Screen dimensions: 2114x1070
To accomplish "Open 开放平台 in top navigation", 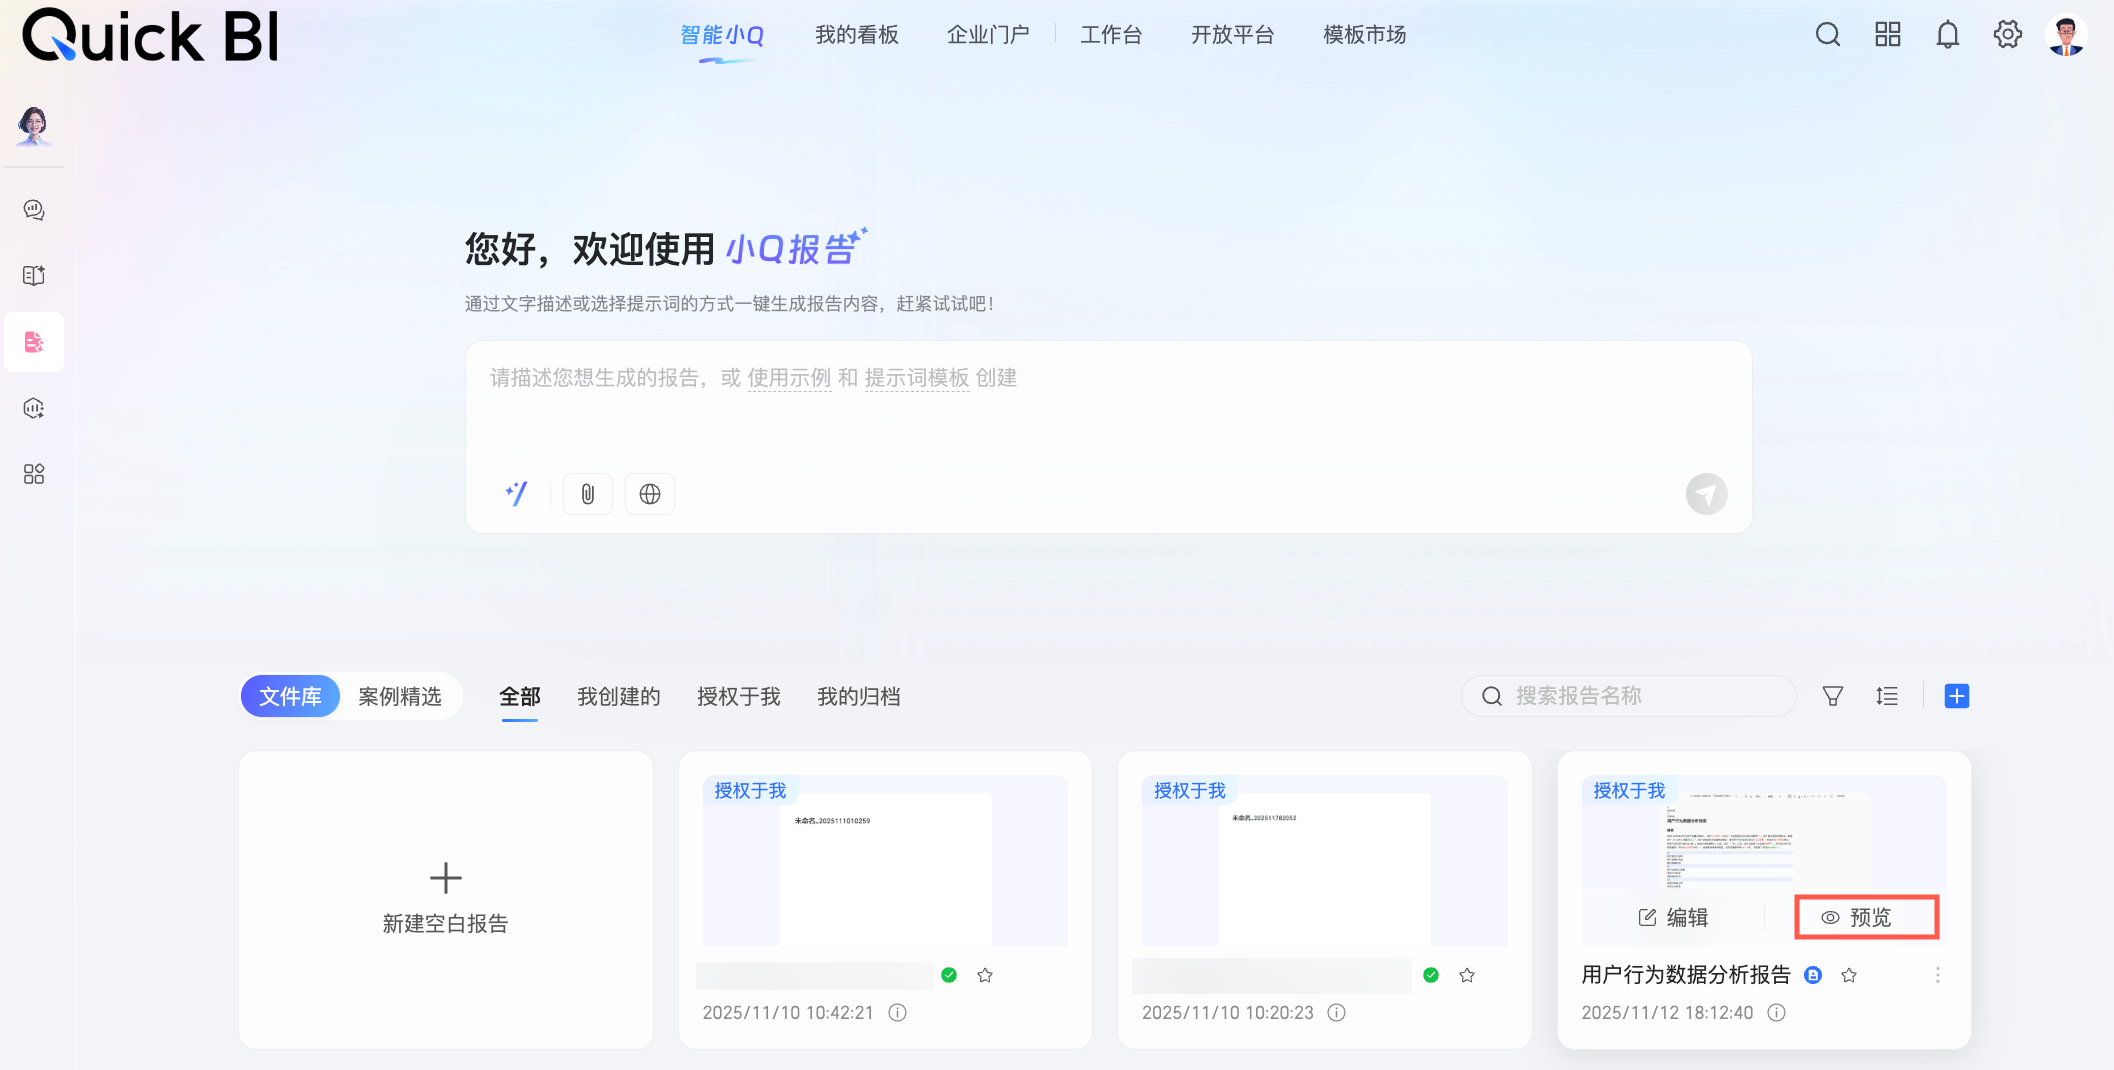I will 1233,35.
